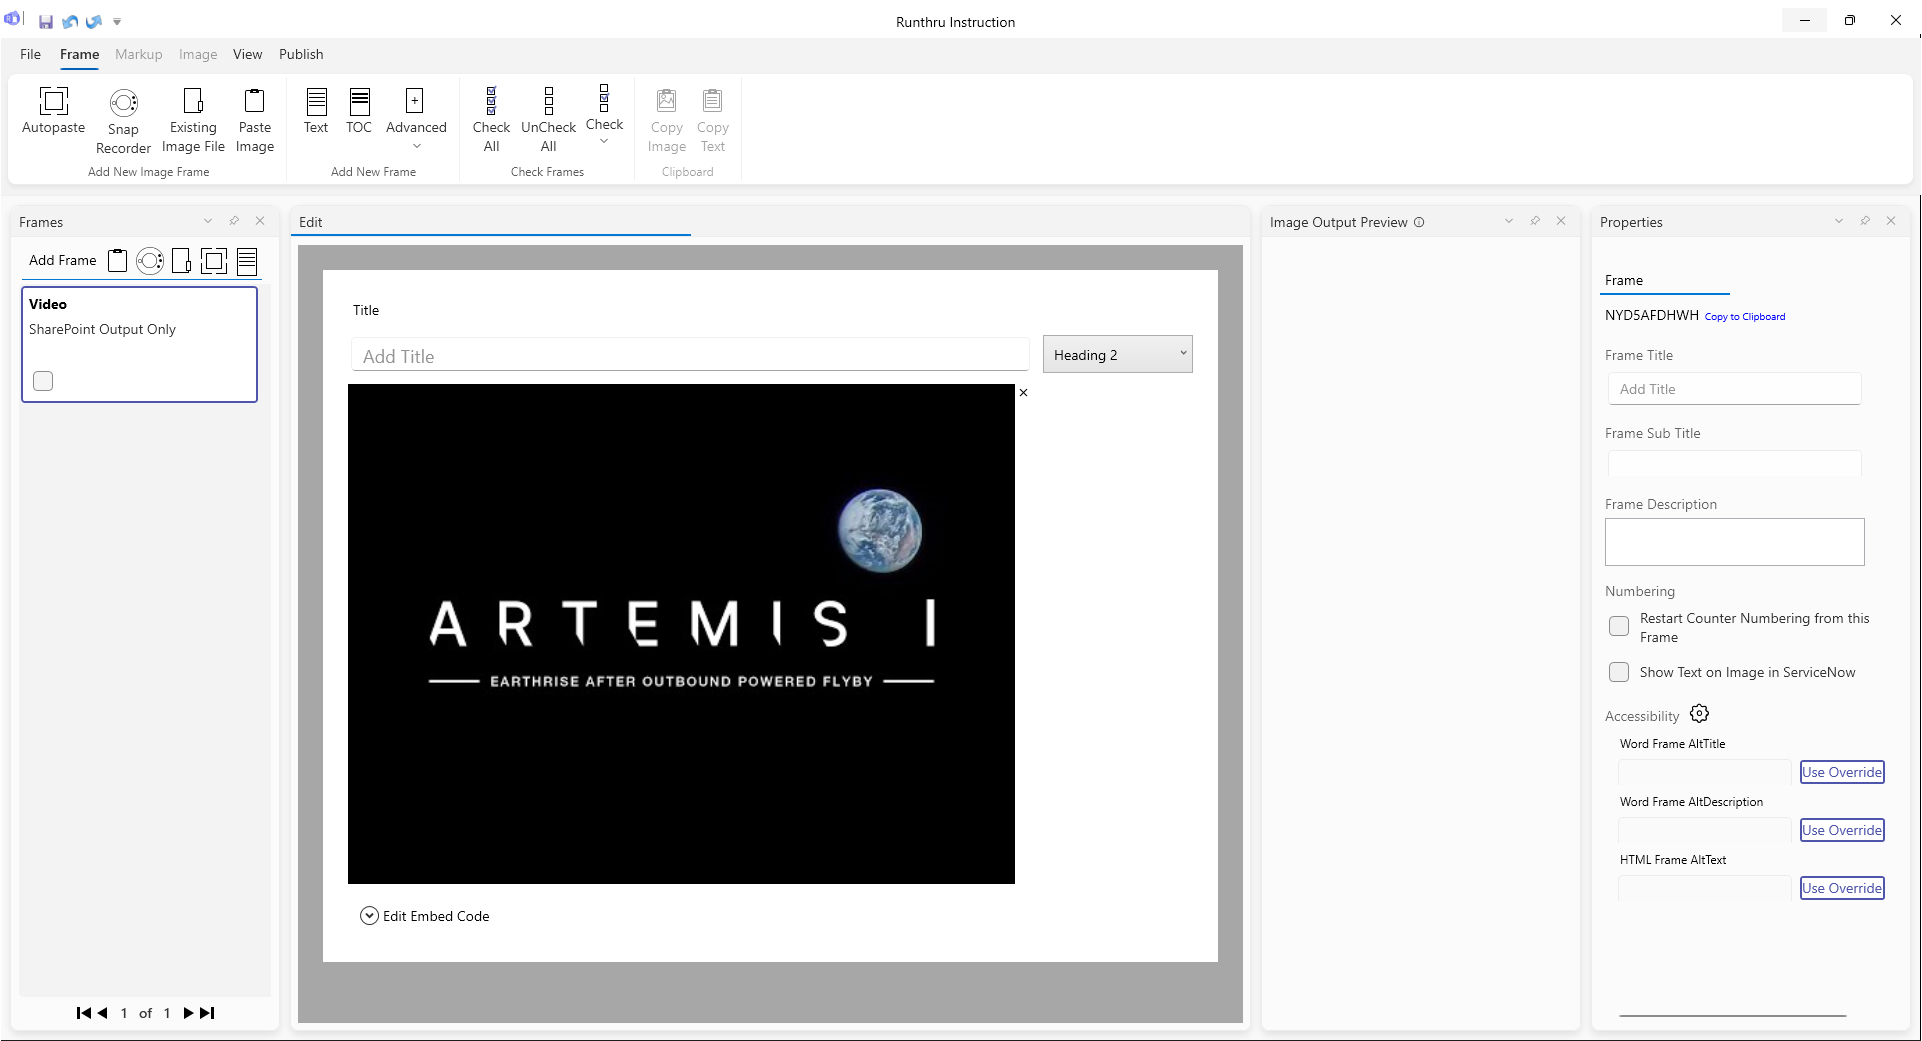Enable Restart Counter Numbering from this Frame
This screenshot has width=1922, height=1041.
1619,627
